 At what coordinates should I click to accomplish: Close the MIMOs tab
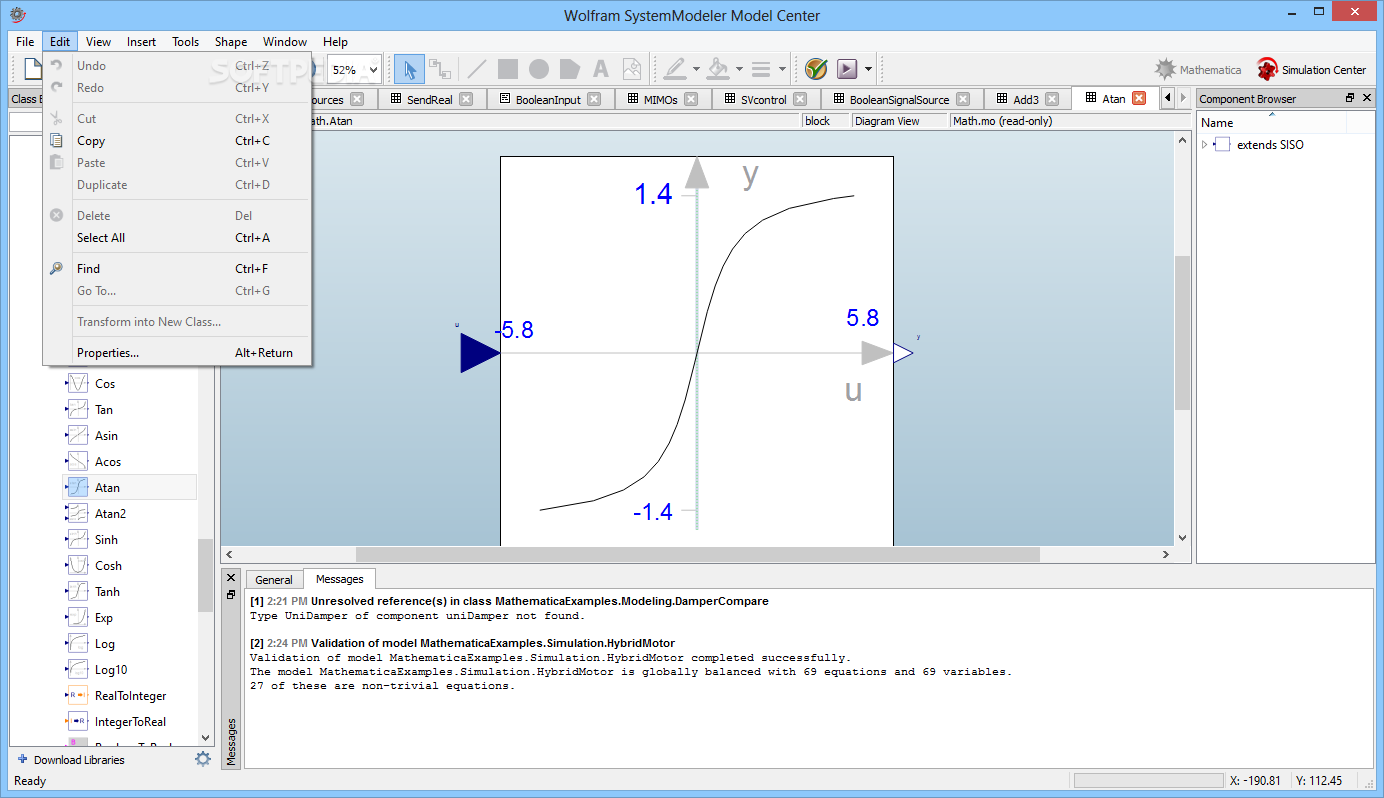[x=693, y=99]
